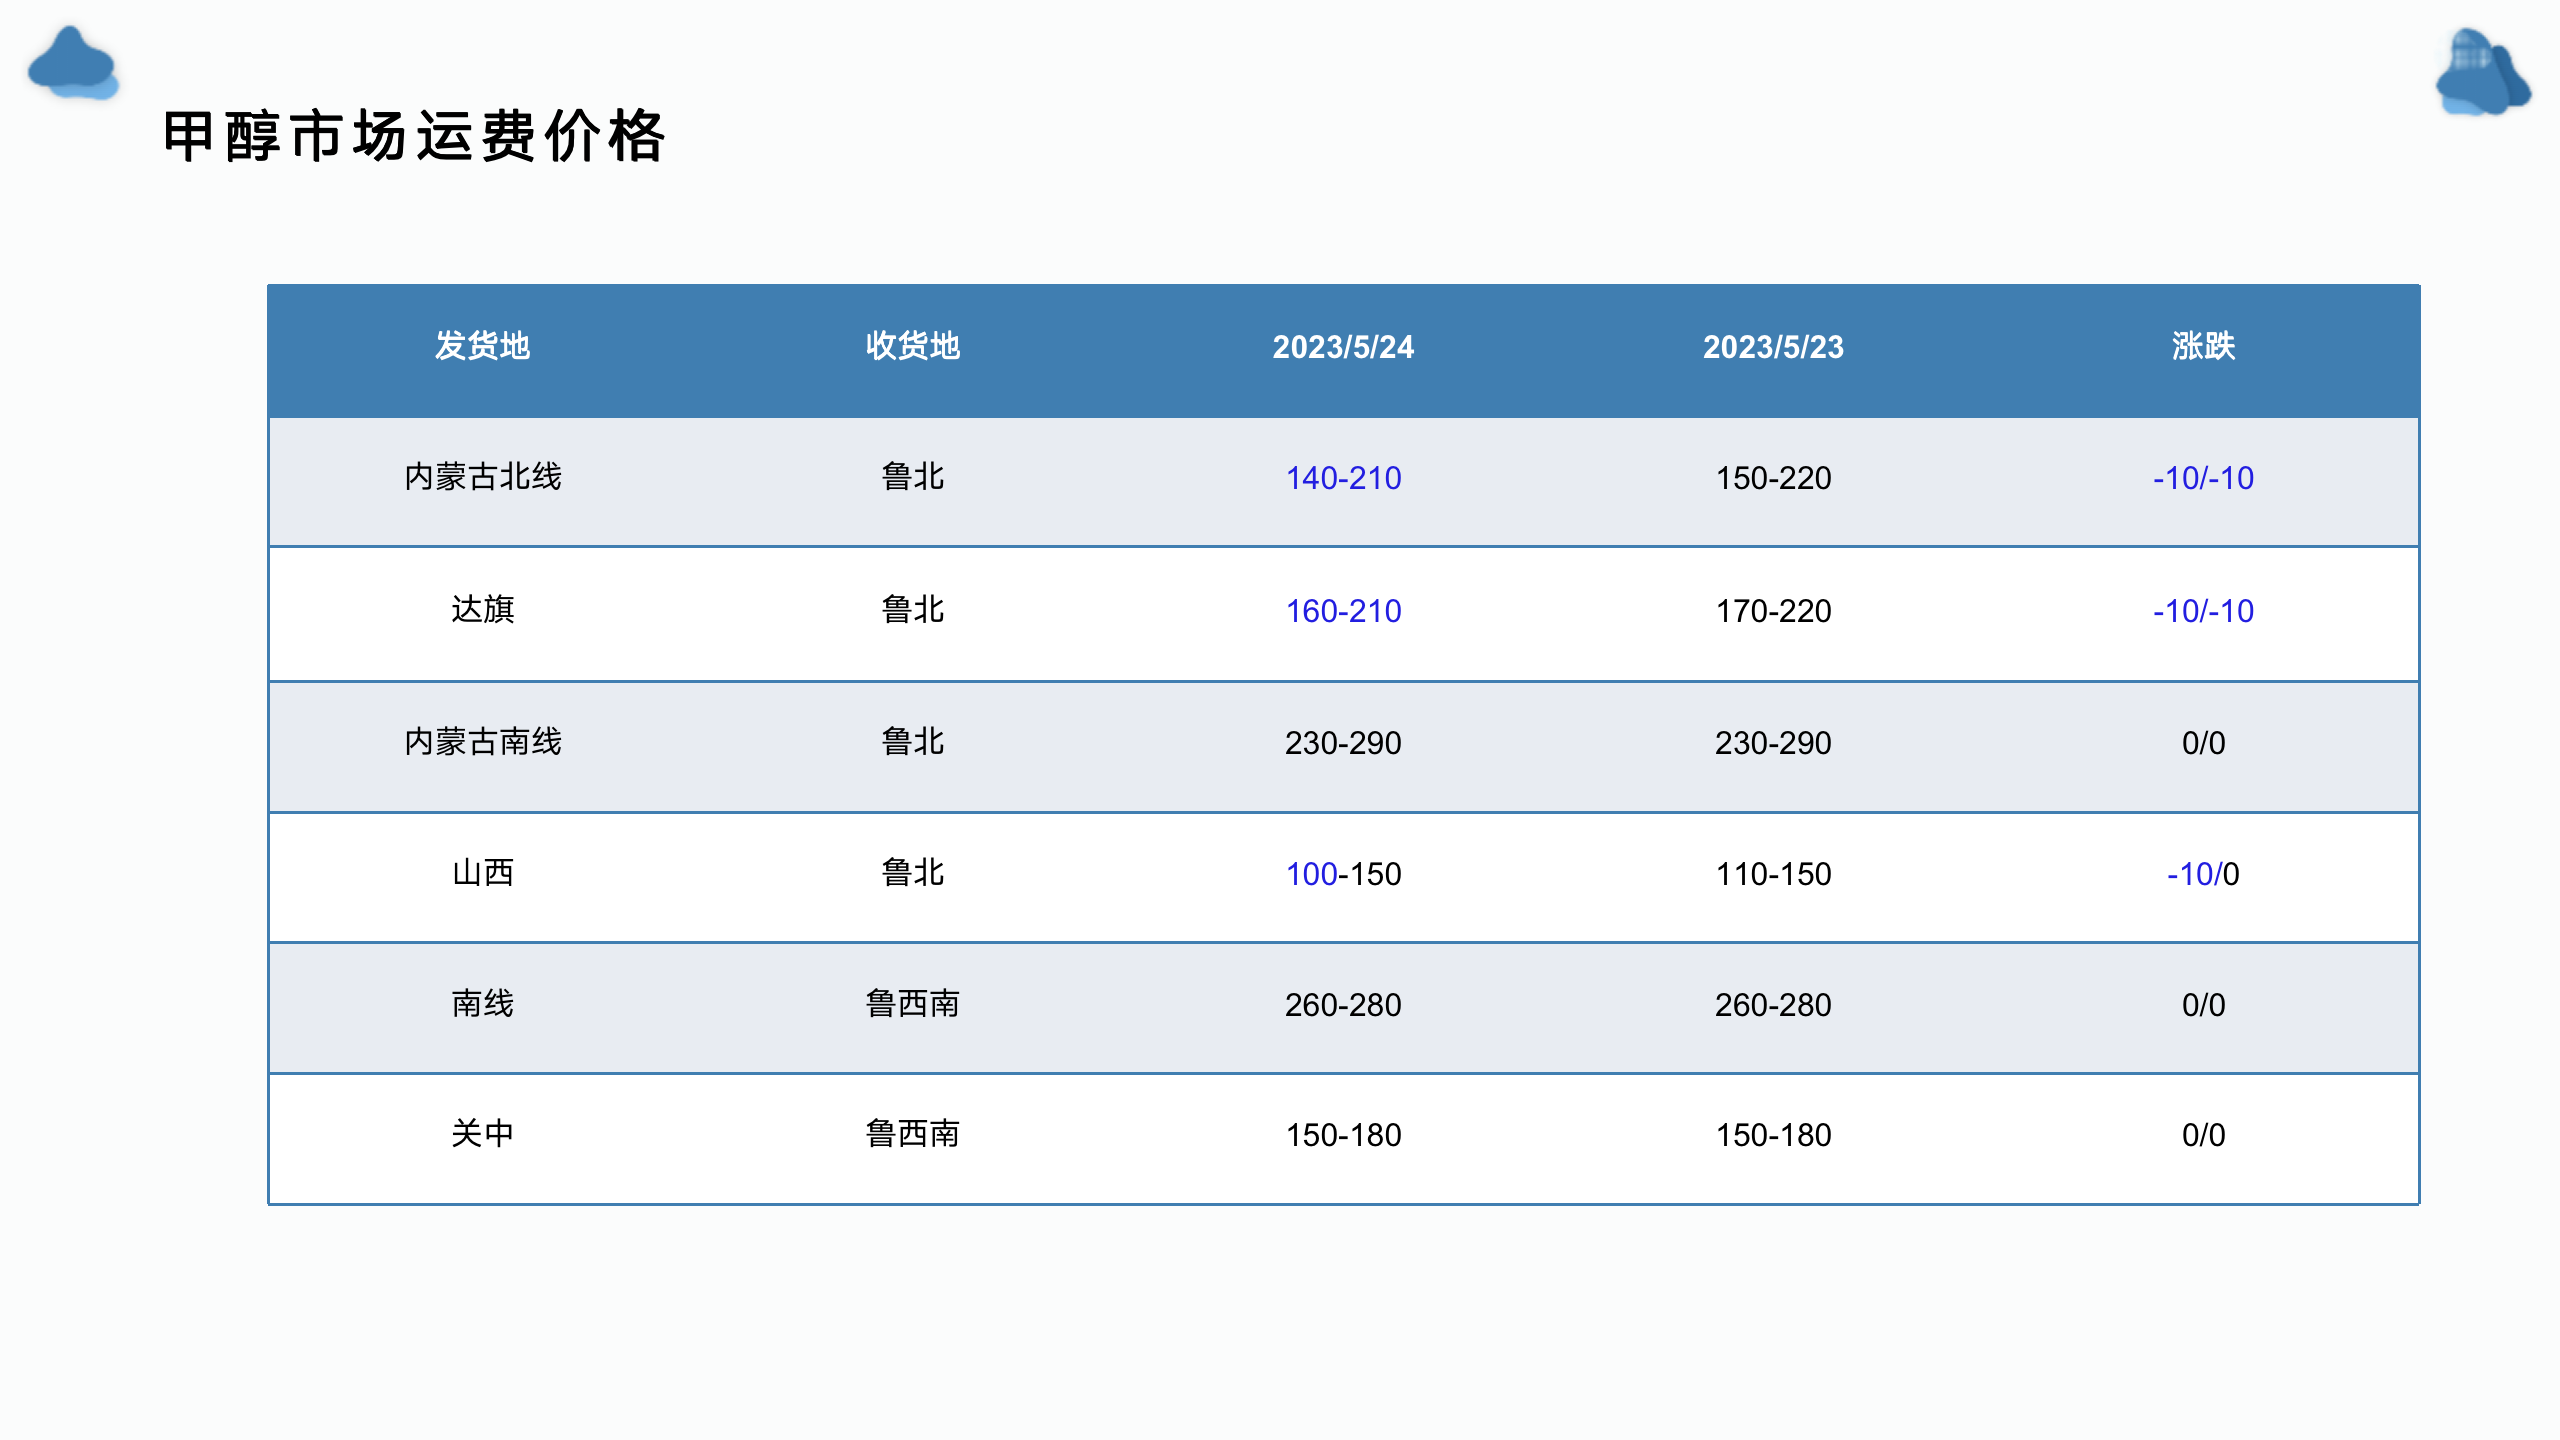The width and height of the screenshot is (2560, 1440).
Task: Click 鲁北 in the 内蒙古南线 row
Action: point(912,742)
